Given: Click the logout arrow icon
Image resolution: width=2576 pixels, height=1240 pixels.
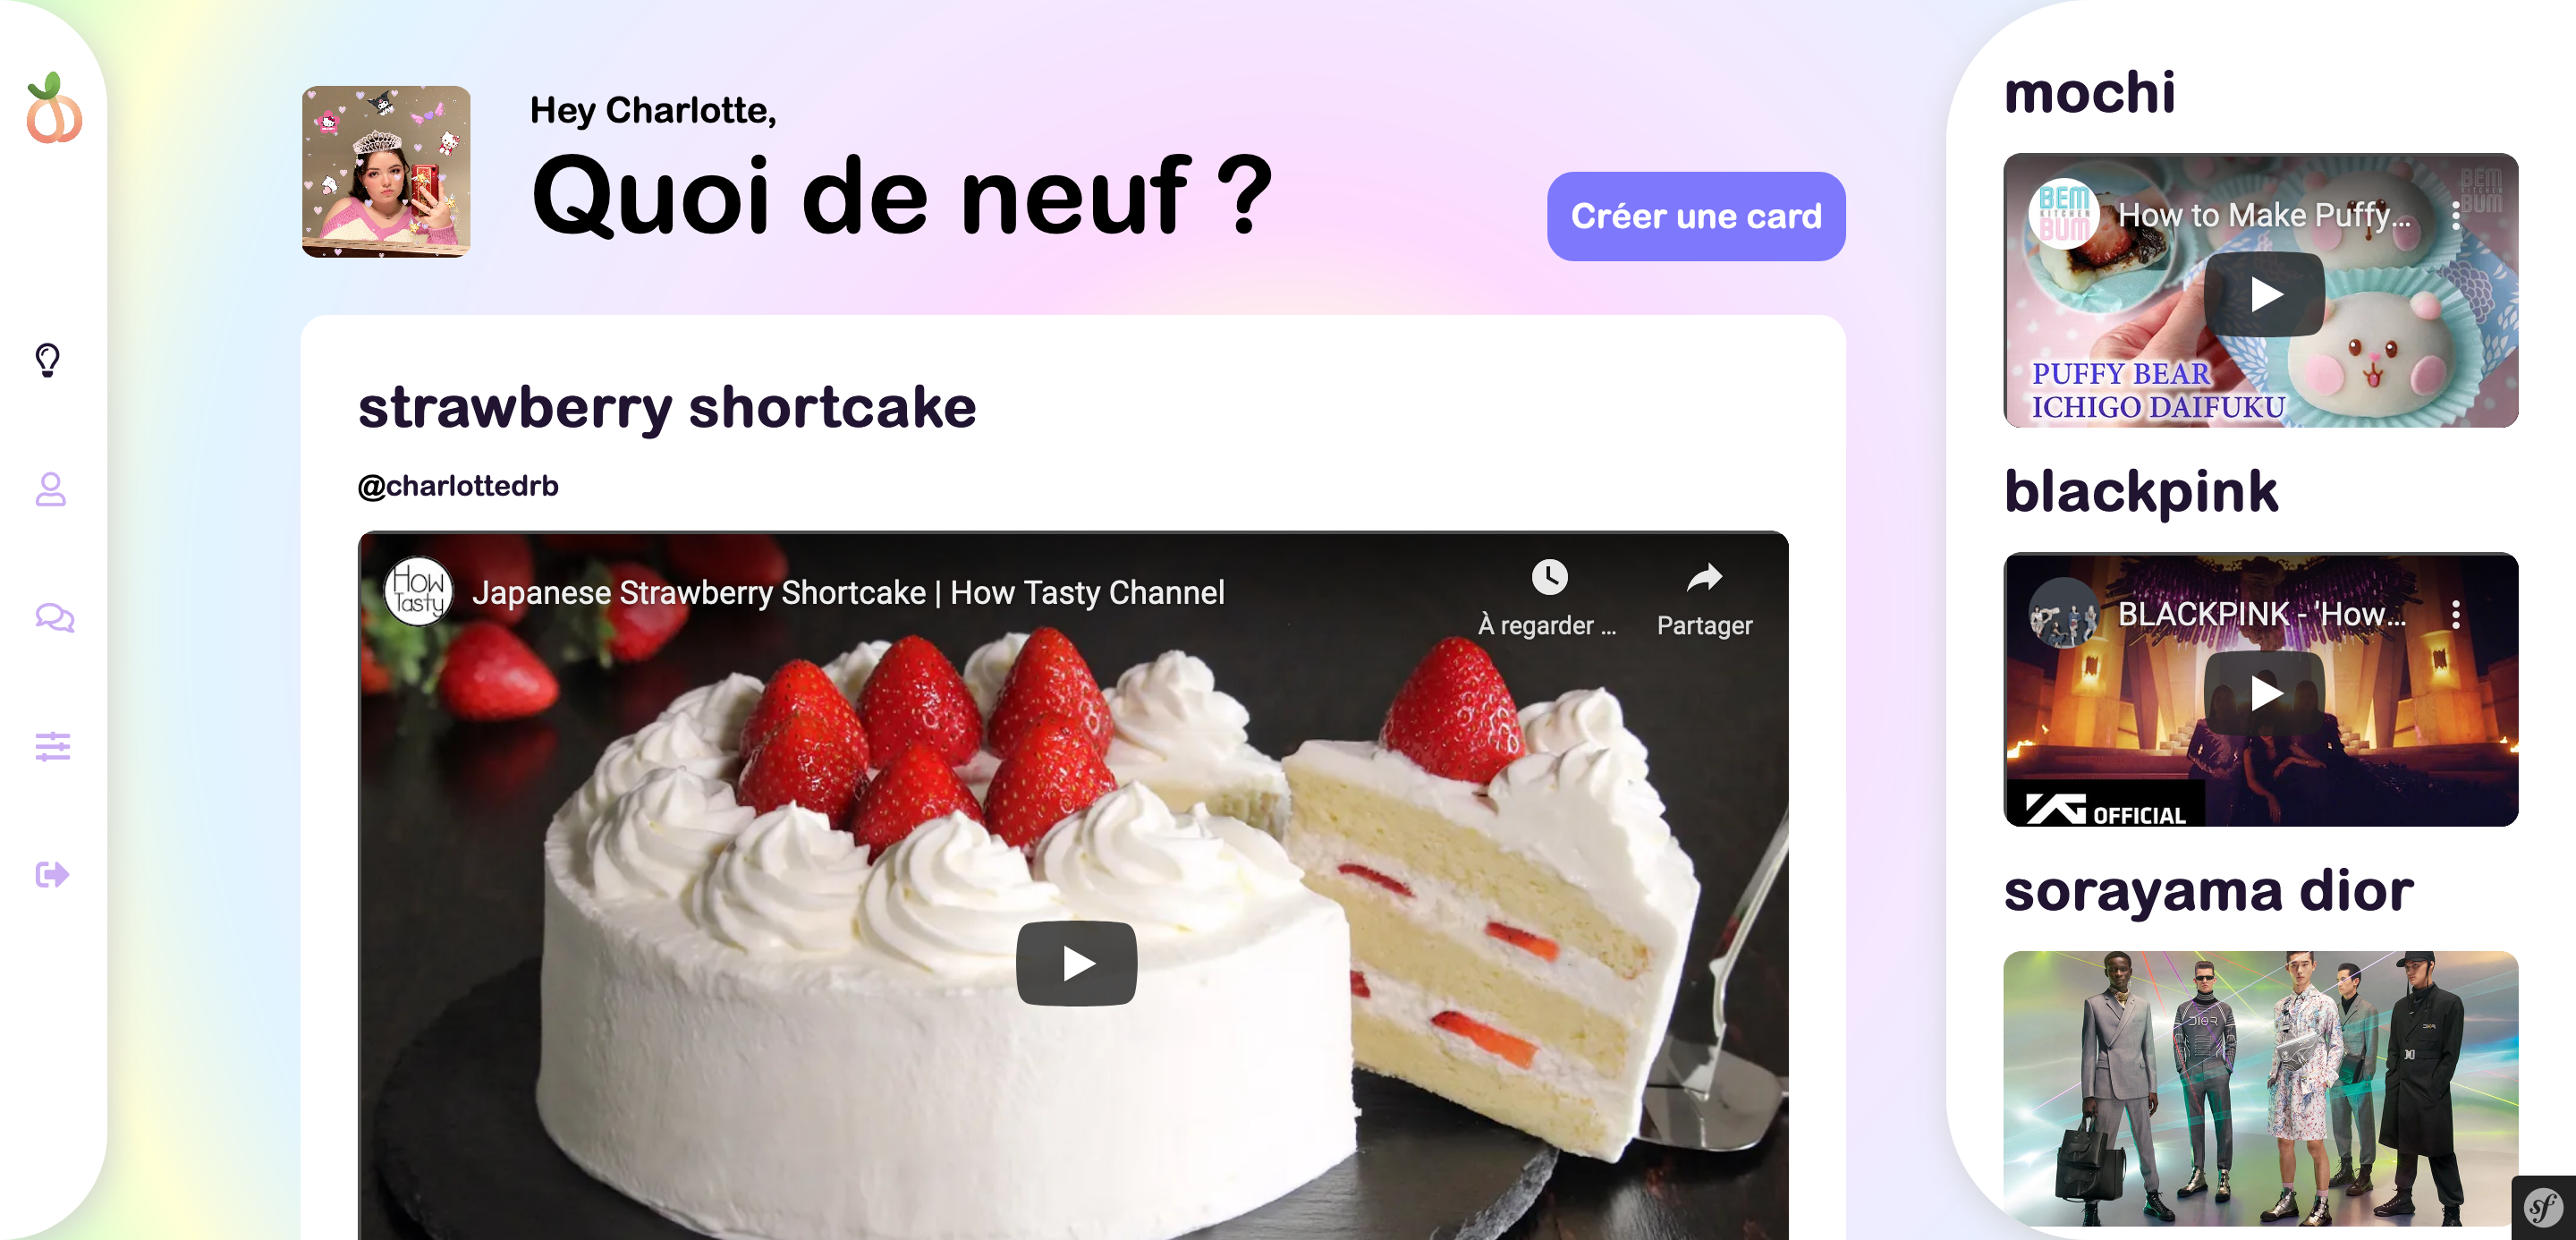Looking at the screenshot, I should 52,875.
